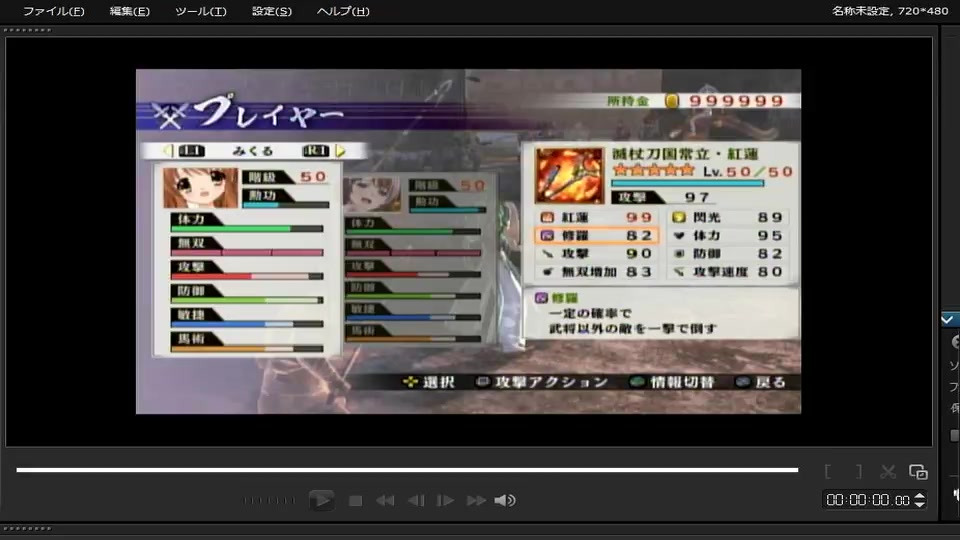Open the 設定(S) menu
Viewport: 960px width, 540px height.
click(272, 11)
